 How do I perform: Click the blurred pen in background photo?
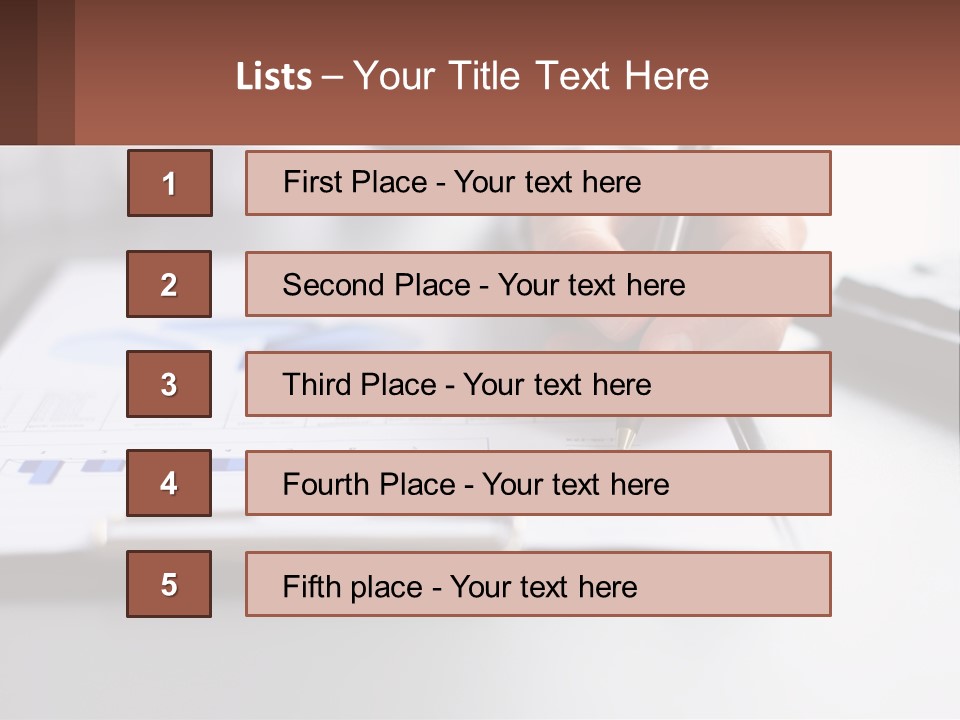click(744, 440)
